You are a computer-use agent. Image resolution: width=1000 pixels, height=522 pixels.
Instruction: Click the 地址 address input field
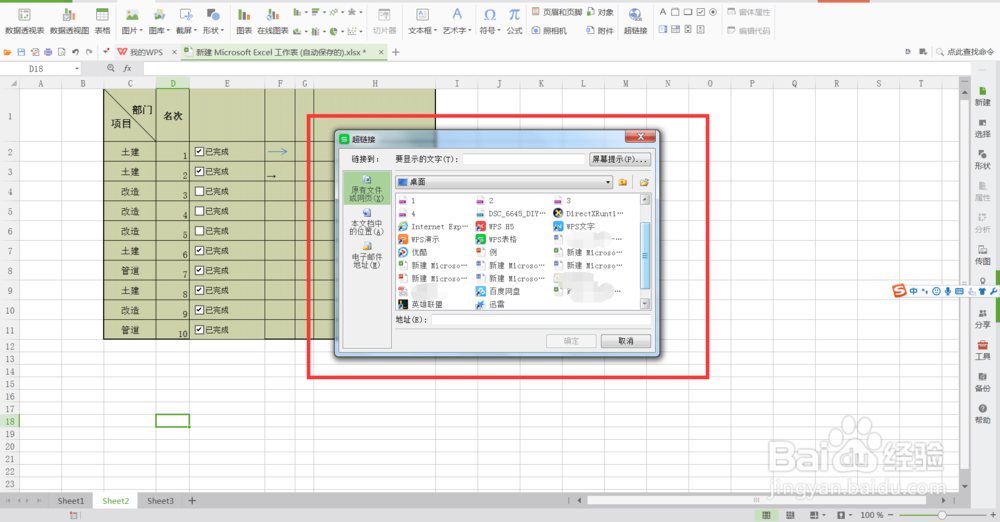[541, 319]
